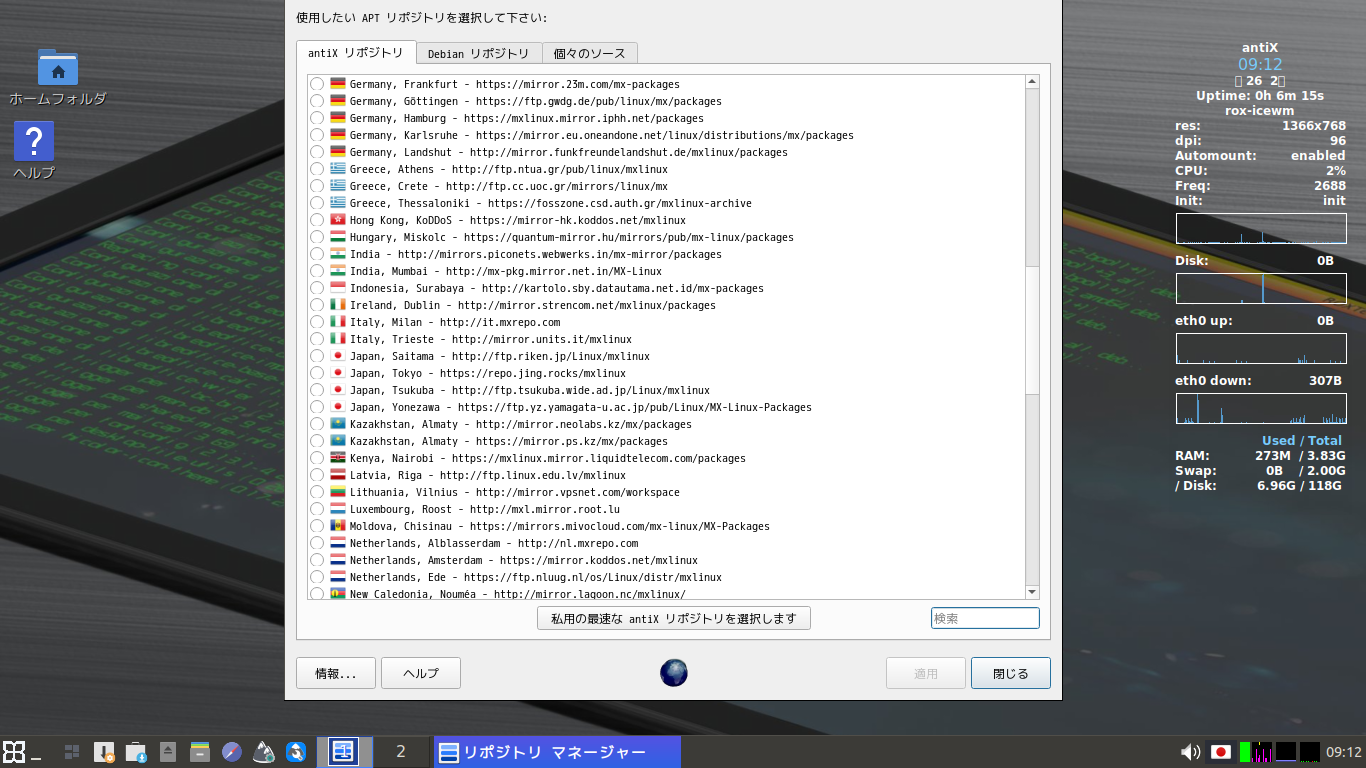The image size is (1366, 768).
Task: Select the Kazakhstan neolabs.kz mirror radio button
Action: 317,424
